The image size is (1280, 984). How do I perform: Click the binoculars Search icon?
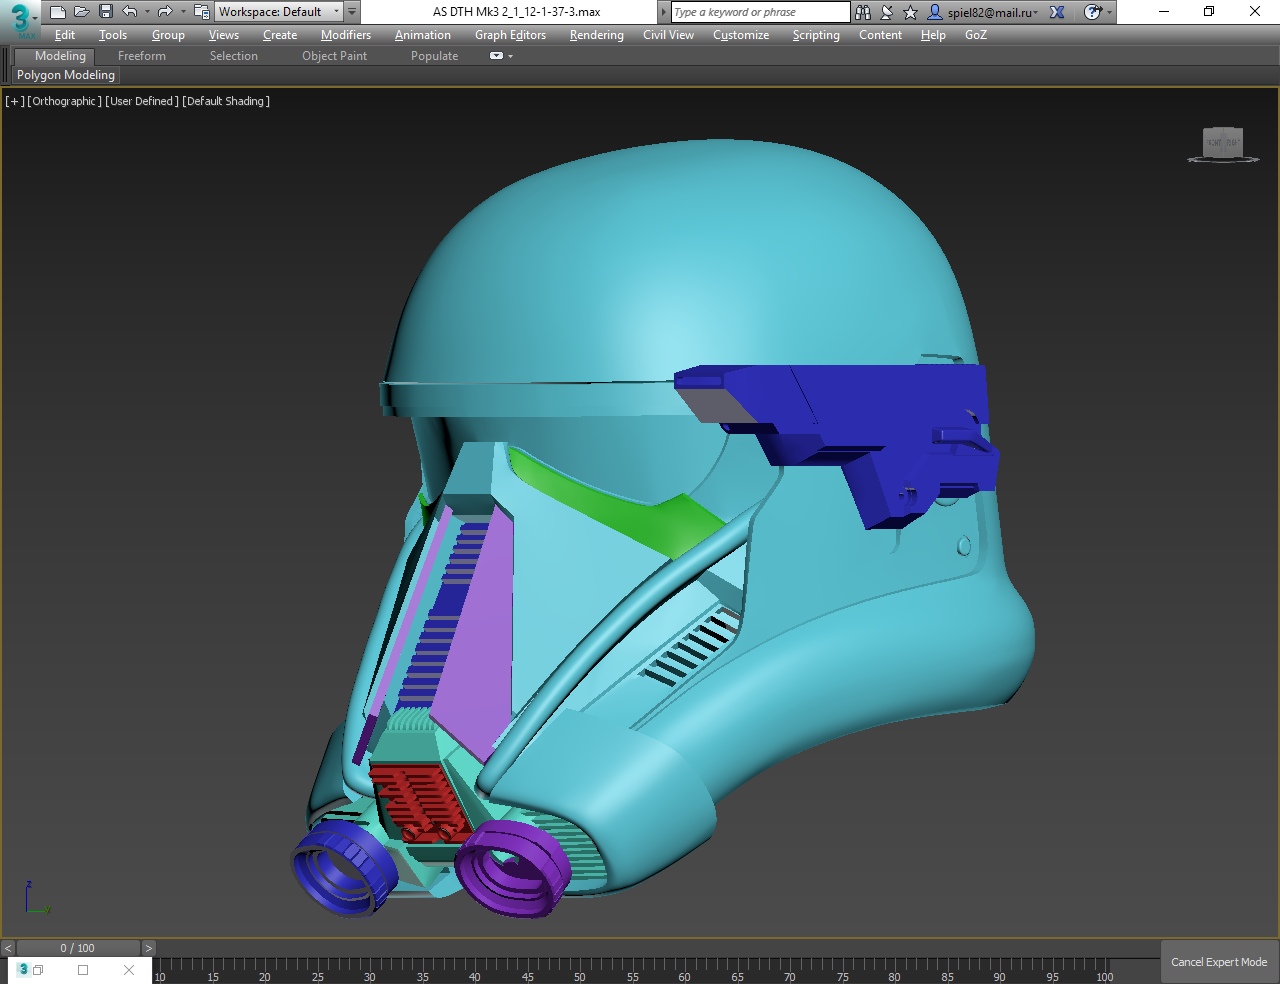click(x=863, y=12)
